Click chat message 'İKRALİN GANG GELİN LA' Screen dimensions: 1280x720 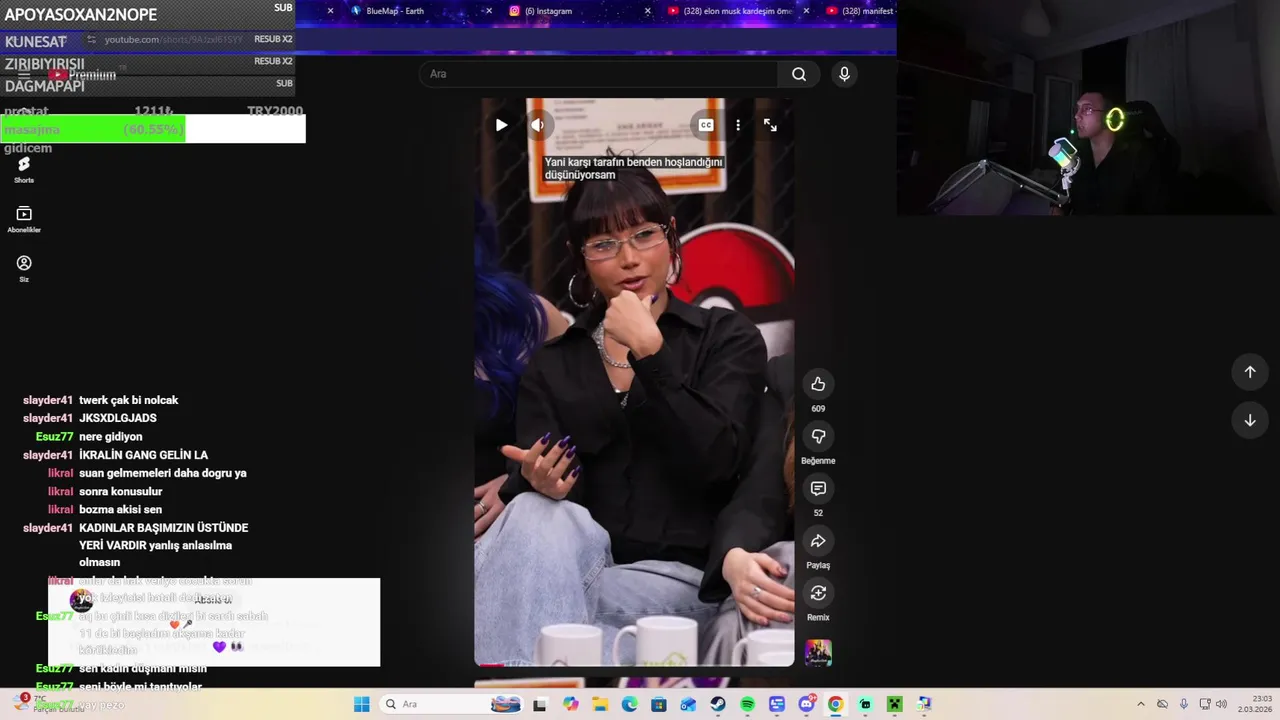[144, 455]
